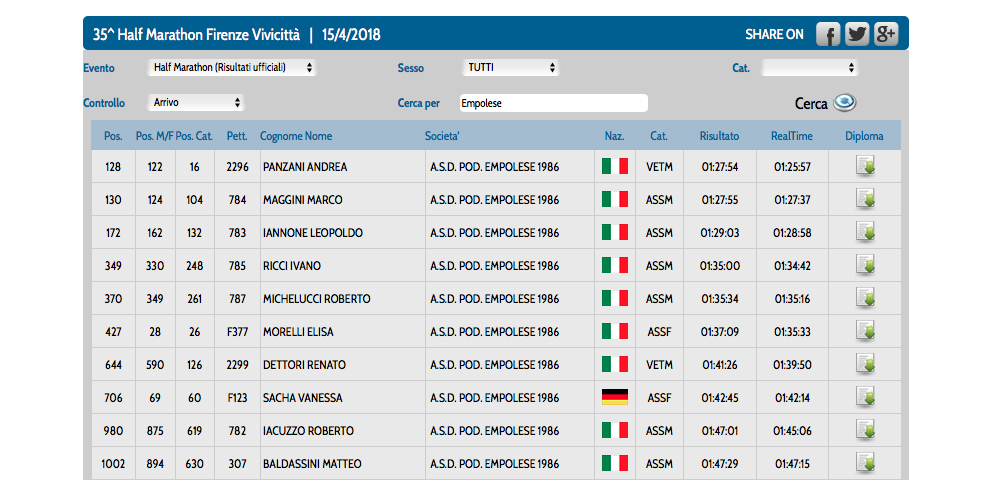Click the 35^ Half Marathon Firenze Vivicittà title
This screenshot has height=495, width=991.
click(197, 34)
